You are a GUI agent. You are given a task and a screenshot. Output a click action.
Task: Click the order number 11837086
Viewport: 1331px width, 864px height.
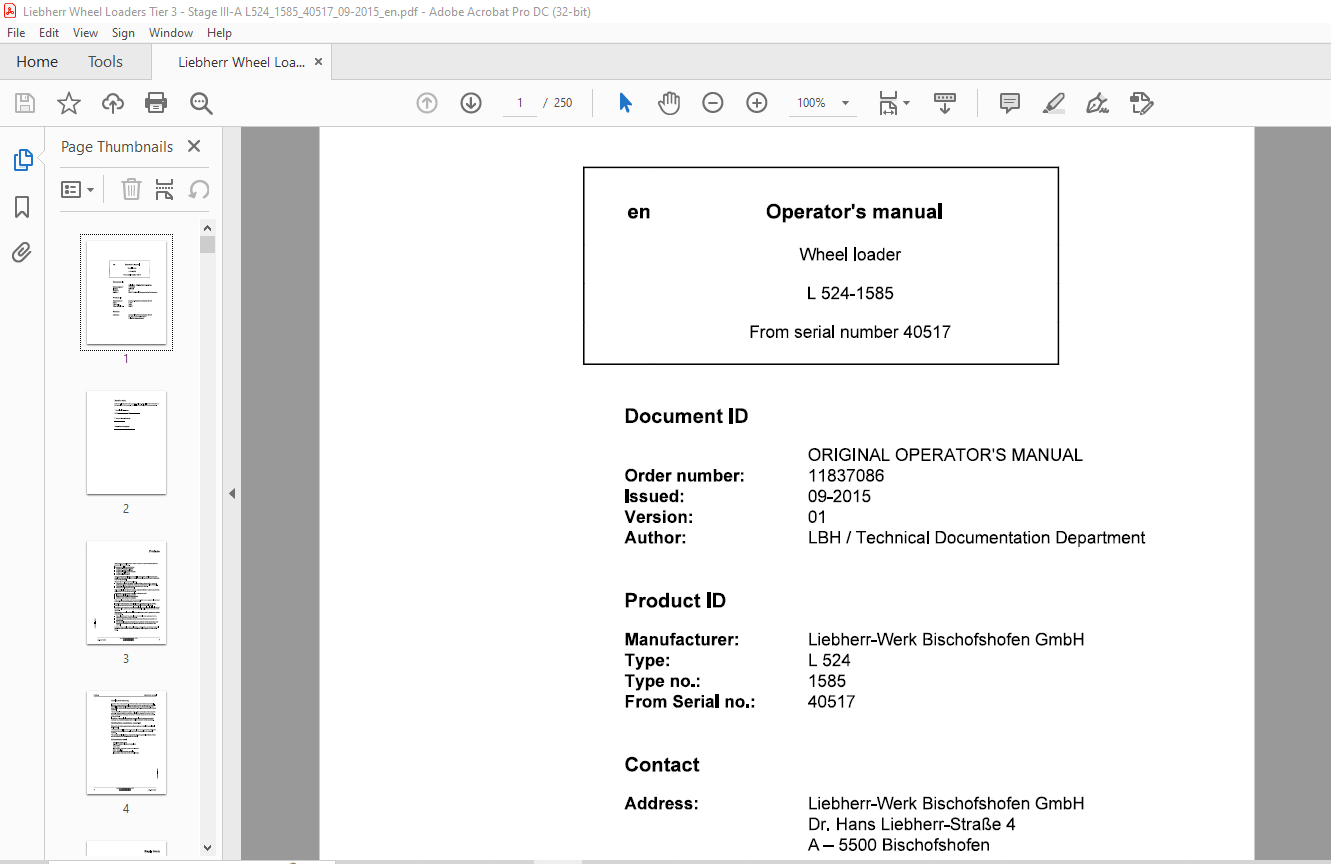(846, 476)
